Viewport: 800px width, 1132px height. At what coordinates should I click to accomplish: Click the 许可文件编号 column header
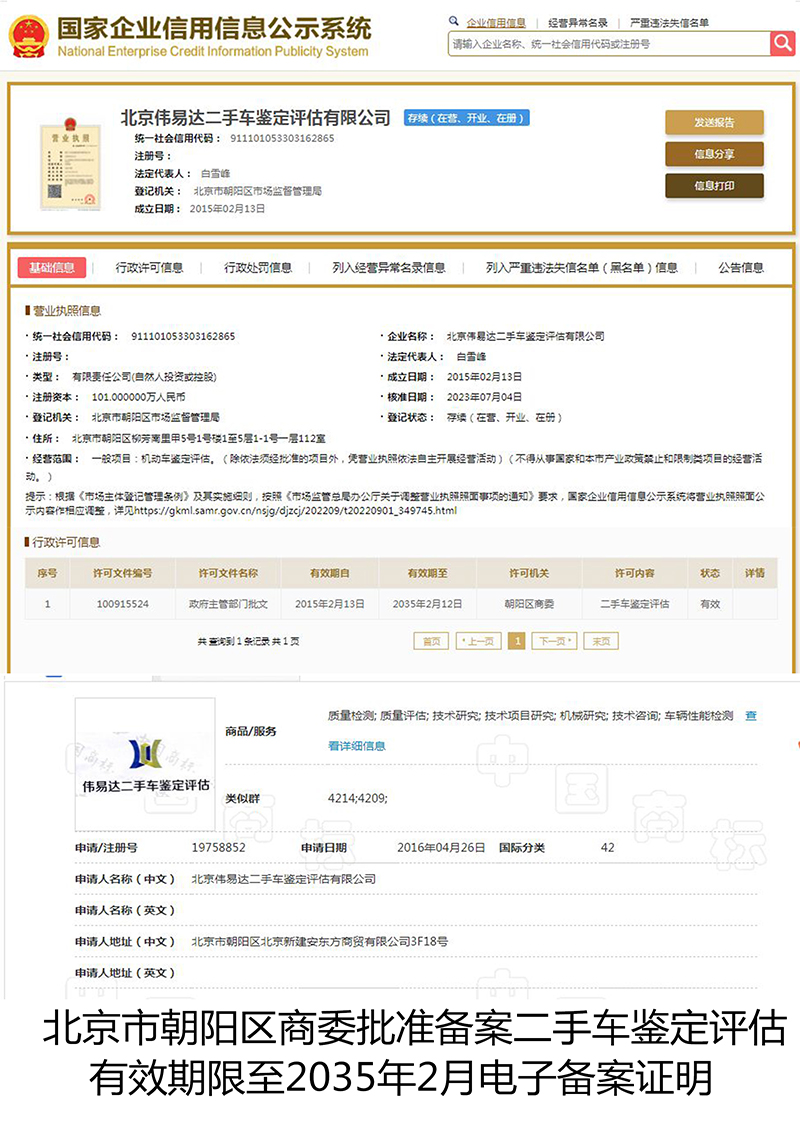pos(123,573)
